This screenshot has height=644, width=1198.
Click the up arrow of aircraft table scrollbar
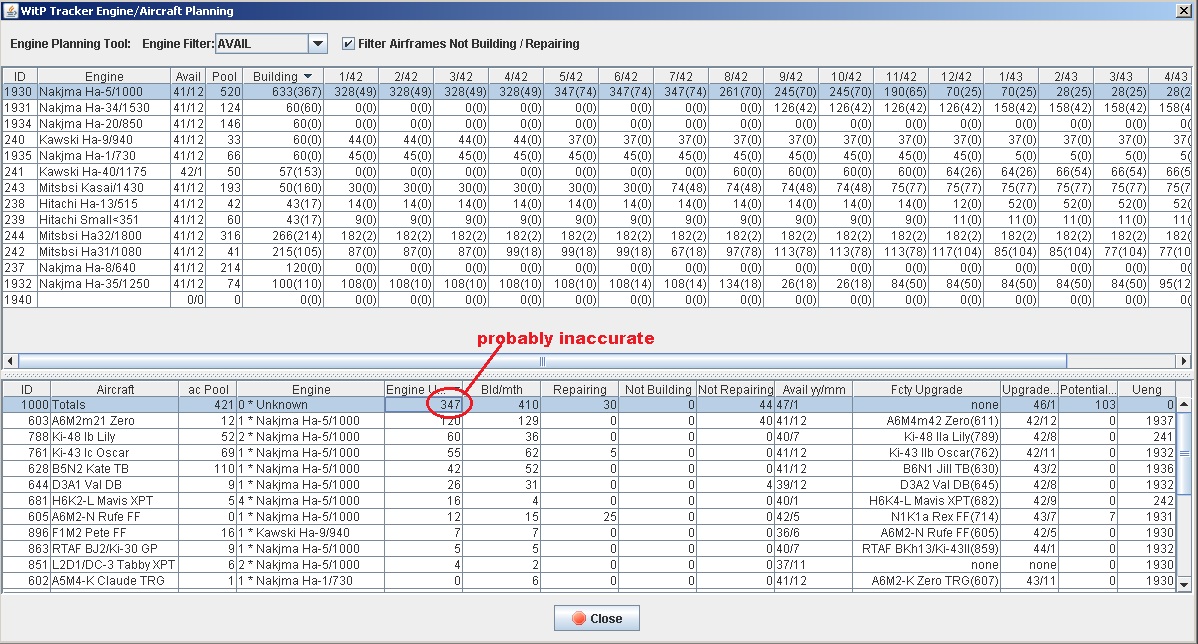point(1185,405)
